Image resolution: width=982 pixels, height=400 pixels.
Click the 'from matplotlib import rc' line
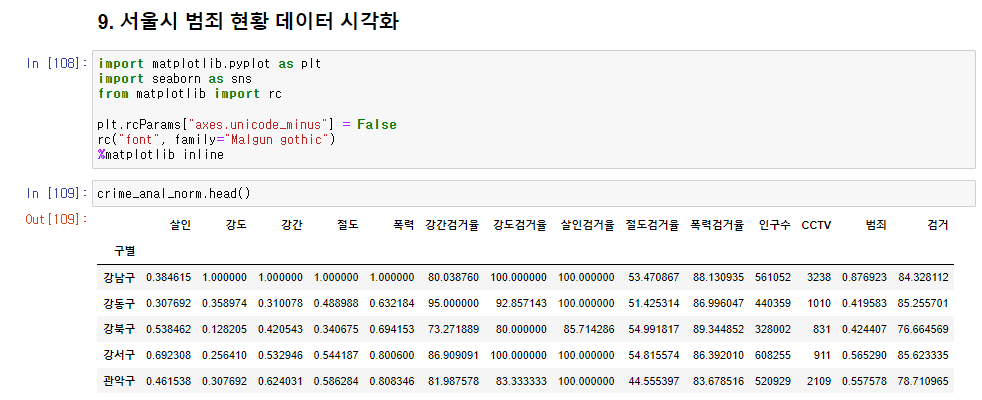point(190,94)
